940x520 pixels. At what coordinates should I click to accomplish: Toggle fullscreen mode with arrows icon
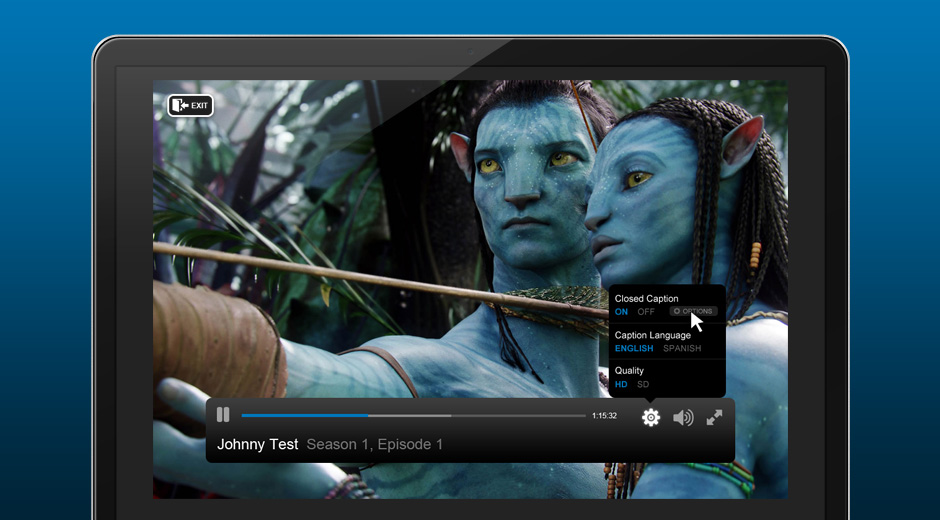(x=714, y=417)
